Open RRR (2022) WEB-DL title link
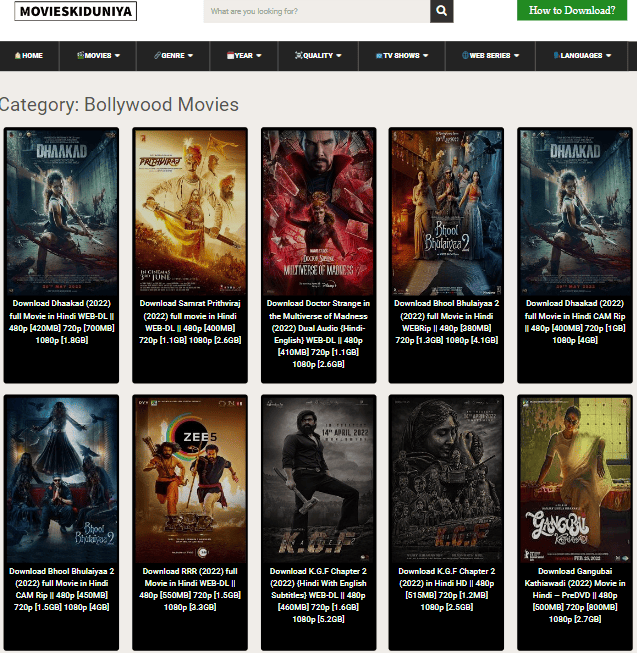This screenshot has height=653, width=637. (x=190, y=589)
